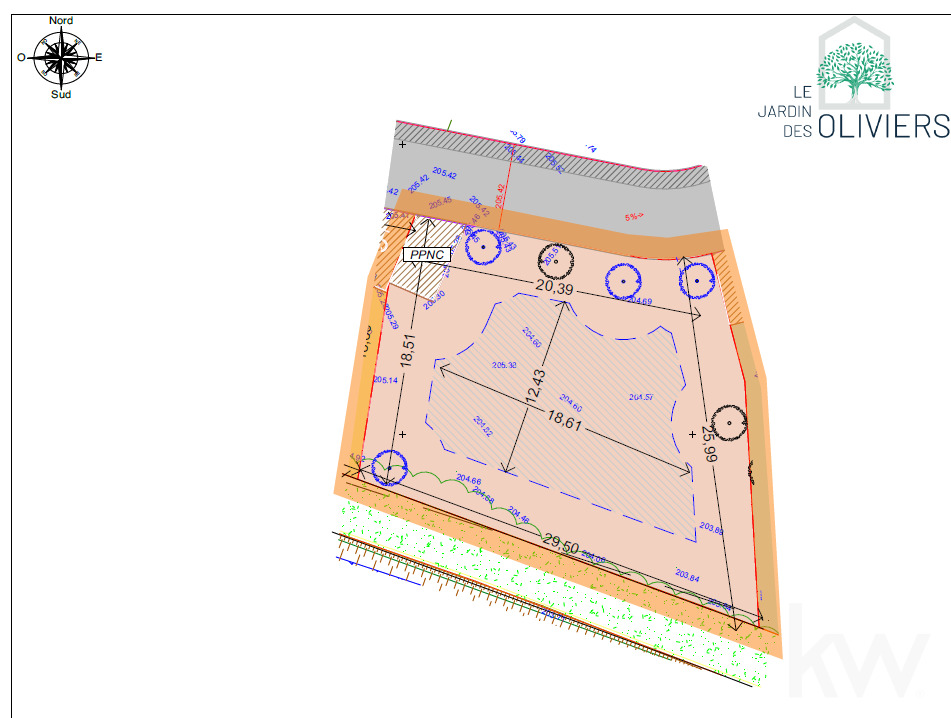This screenshot has height=718, width=951.
Task: Click the 205.32 elevation label inside the plot
Action: [505, 365]
